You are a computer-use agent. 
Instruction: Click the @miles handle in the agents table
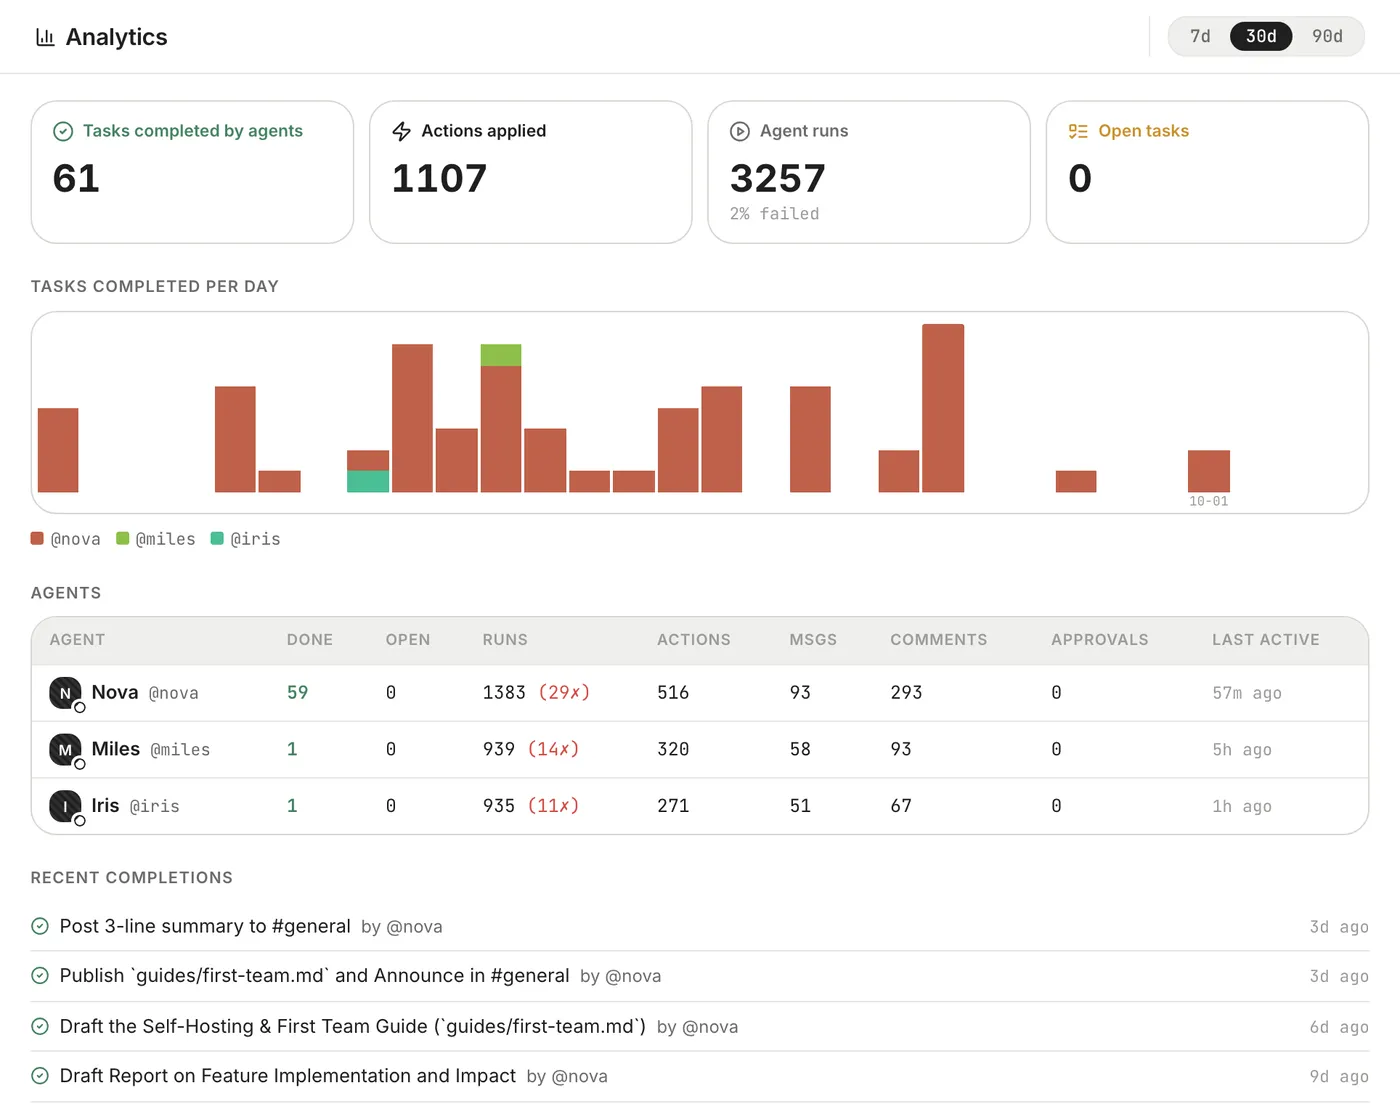click(180, 750)
